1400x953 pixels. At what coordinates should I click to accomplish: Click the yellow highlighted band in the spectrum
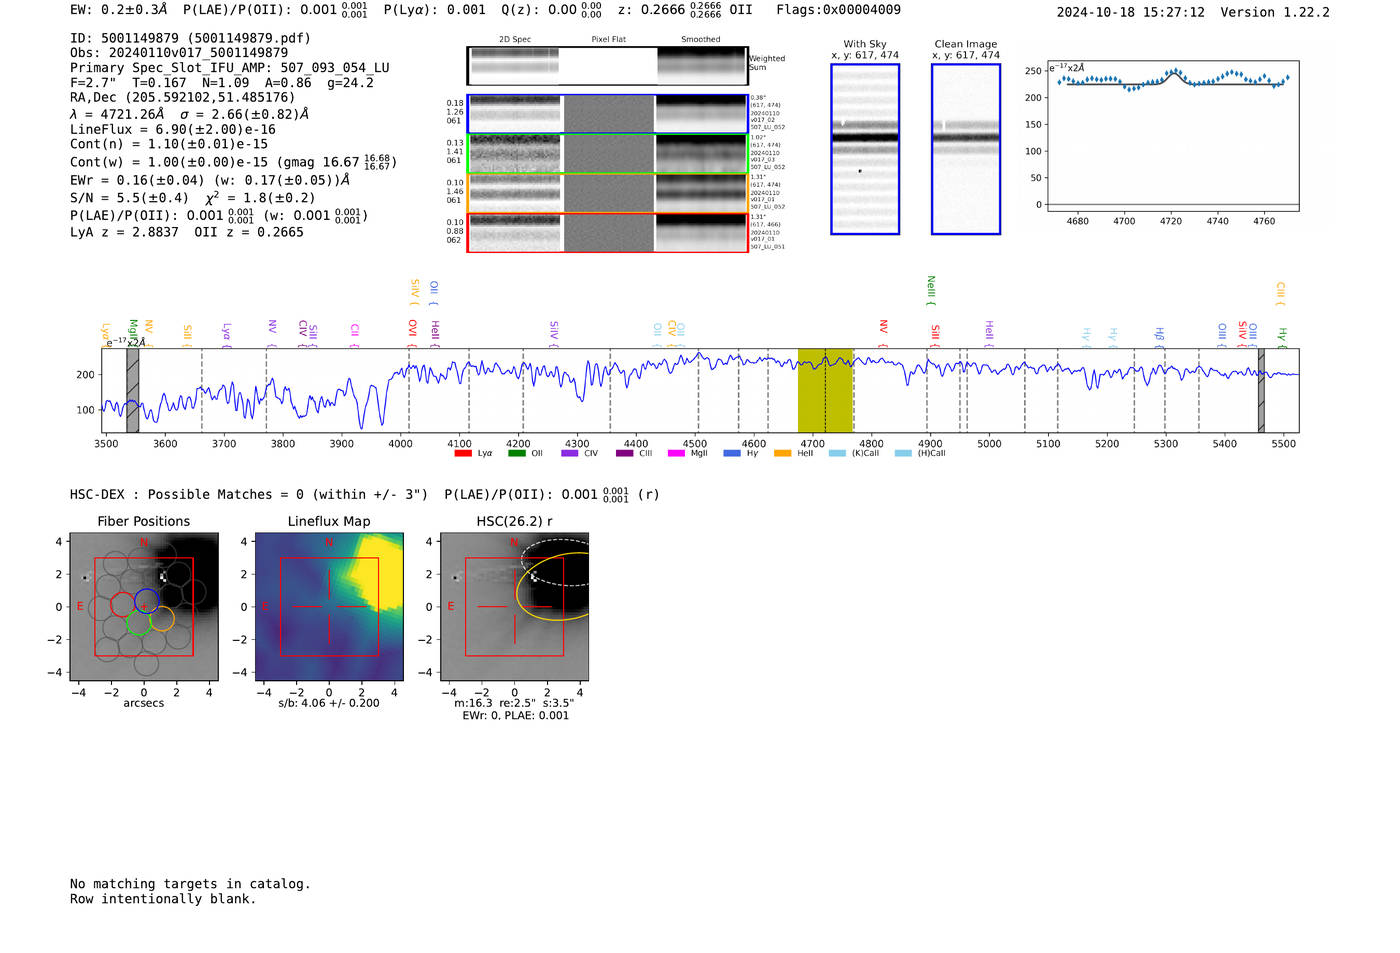pos(825,390)
